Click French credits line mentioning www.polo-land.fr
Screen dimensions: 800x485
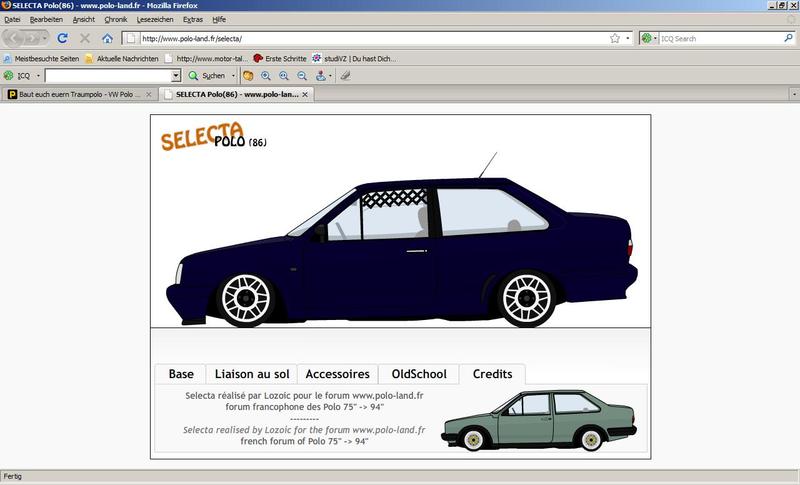point(304,396)
